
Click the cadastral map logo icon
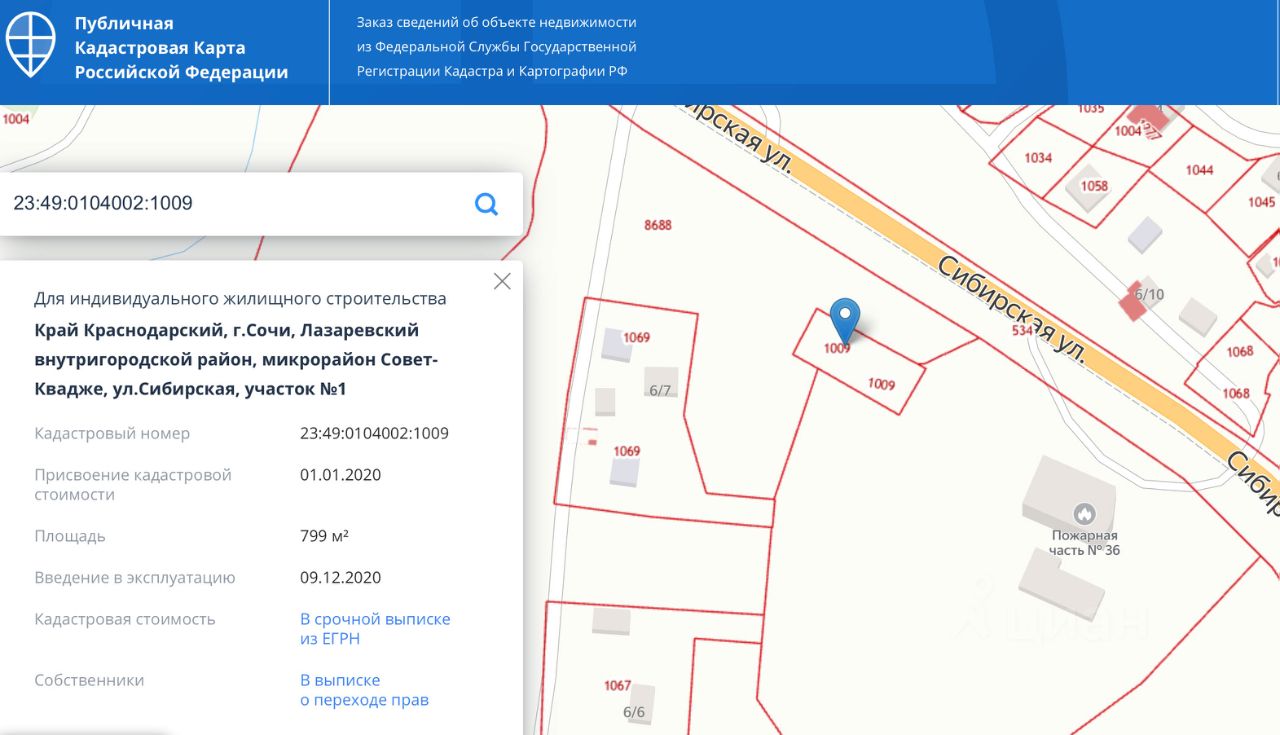pyautogui.click(x=31, y=45)
